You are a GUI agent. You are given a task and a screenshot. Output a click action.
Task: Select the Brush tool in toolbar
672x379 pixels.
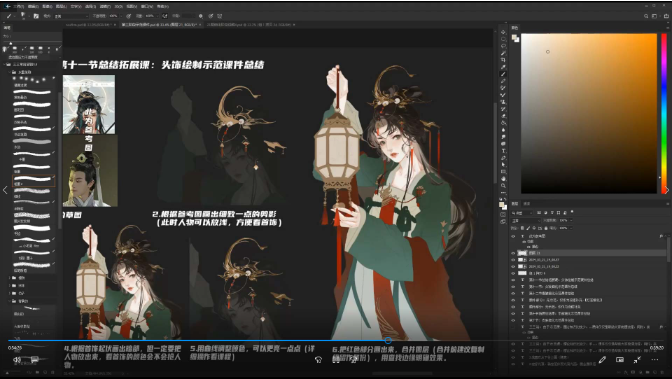point(503,74)
